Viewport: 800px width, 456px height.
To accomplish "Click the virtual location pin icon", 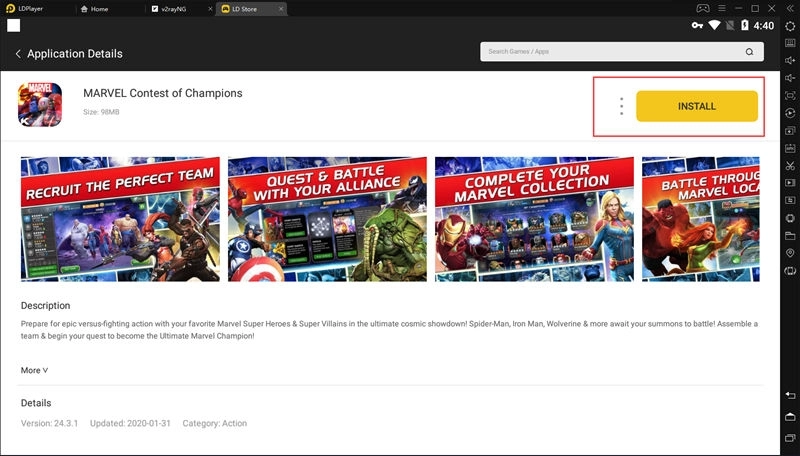I will tap(790, 253).
